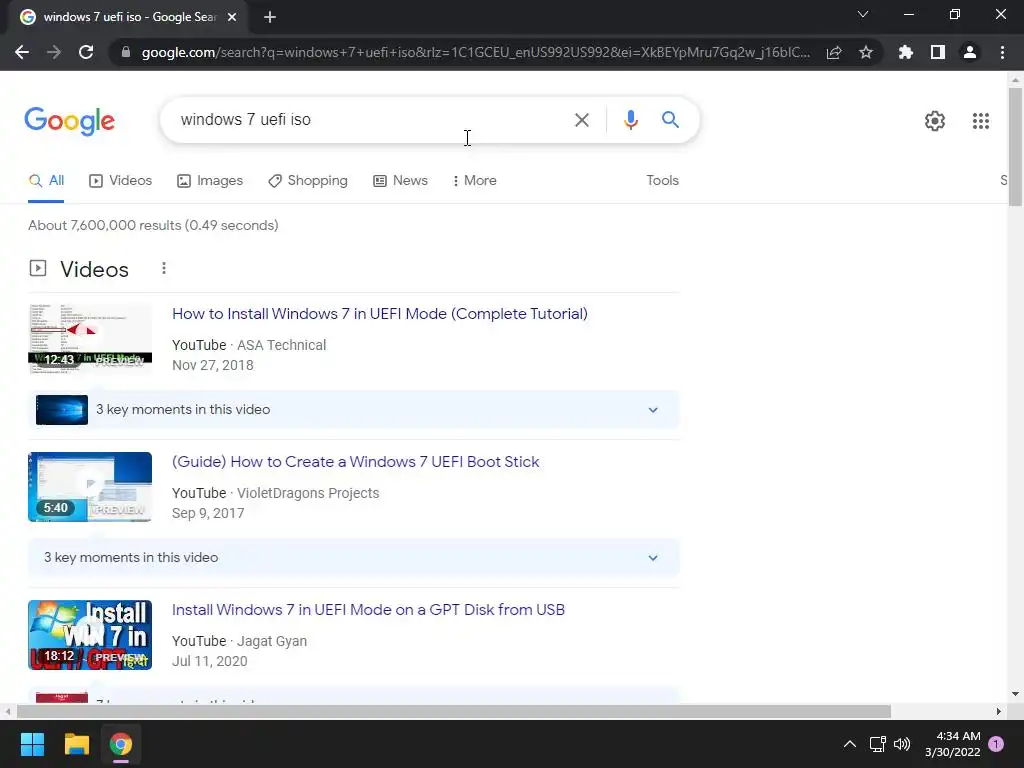Go to Google homepage via logo

click(x=70, y=121)
